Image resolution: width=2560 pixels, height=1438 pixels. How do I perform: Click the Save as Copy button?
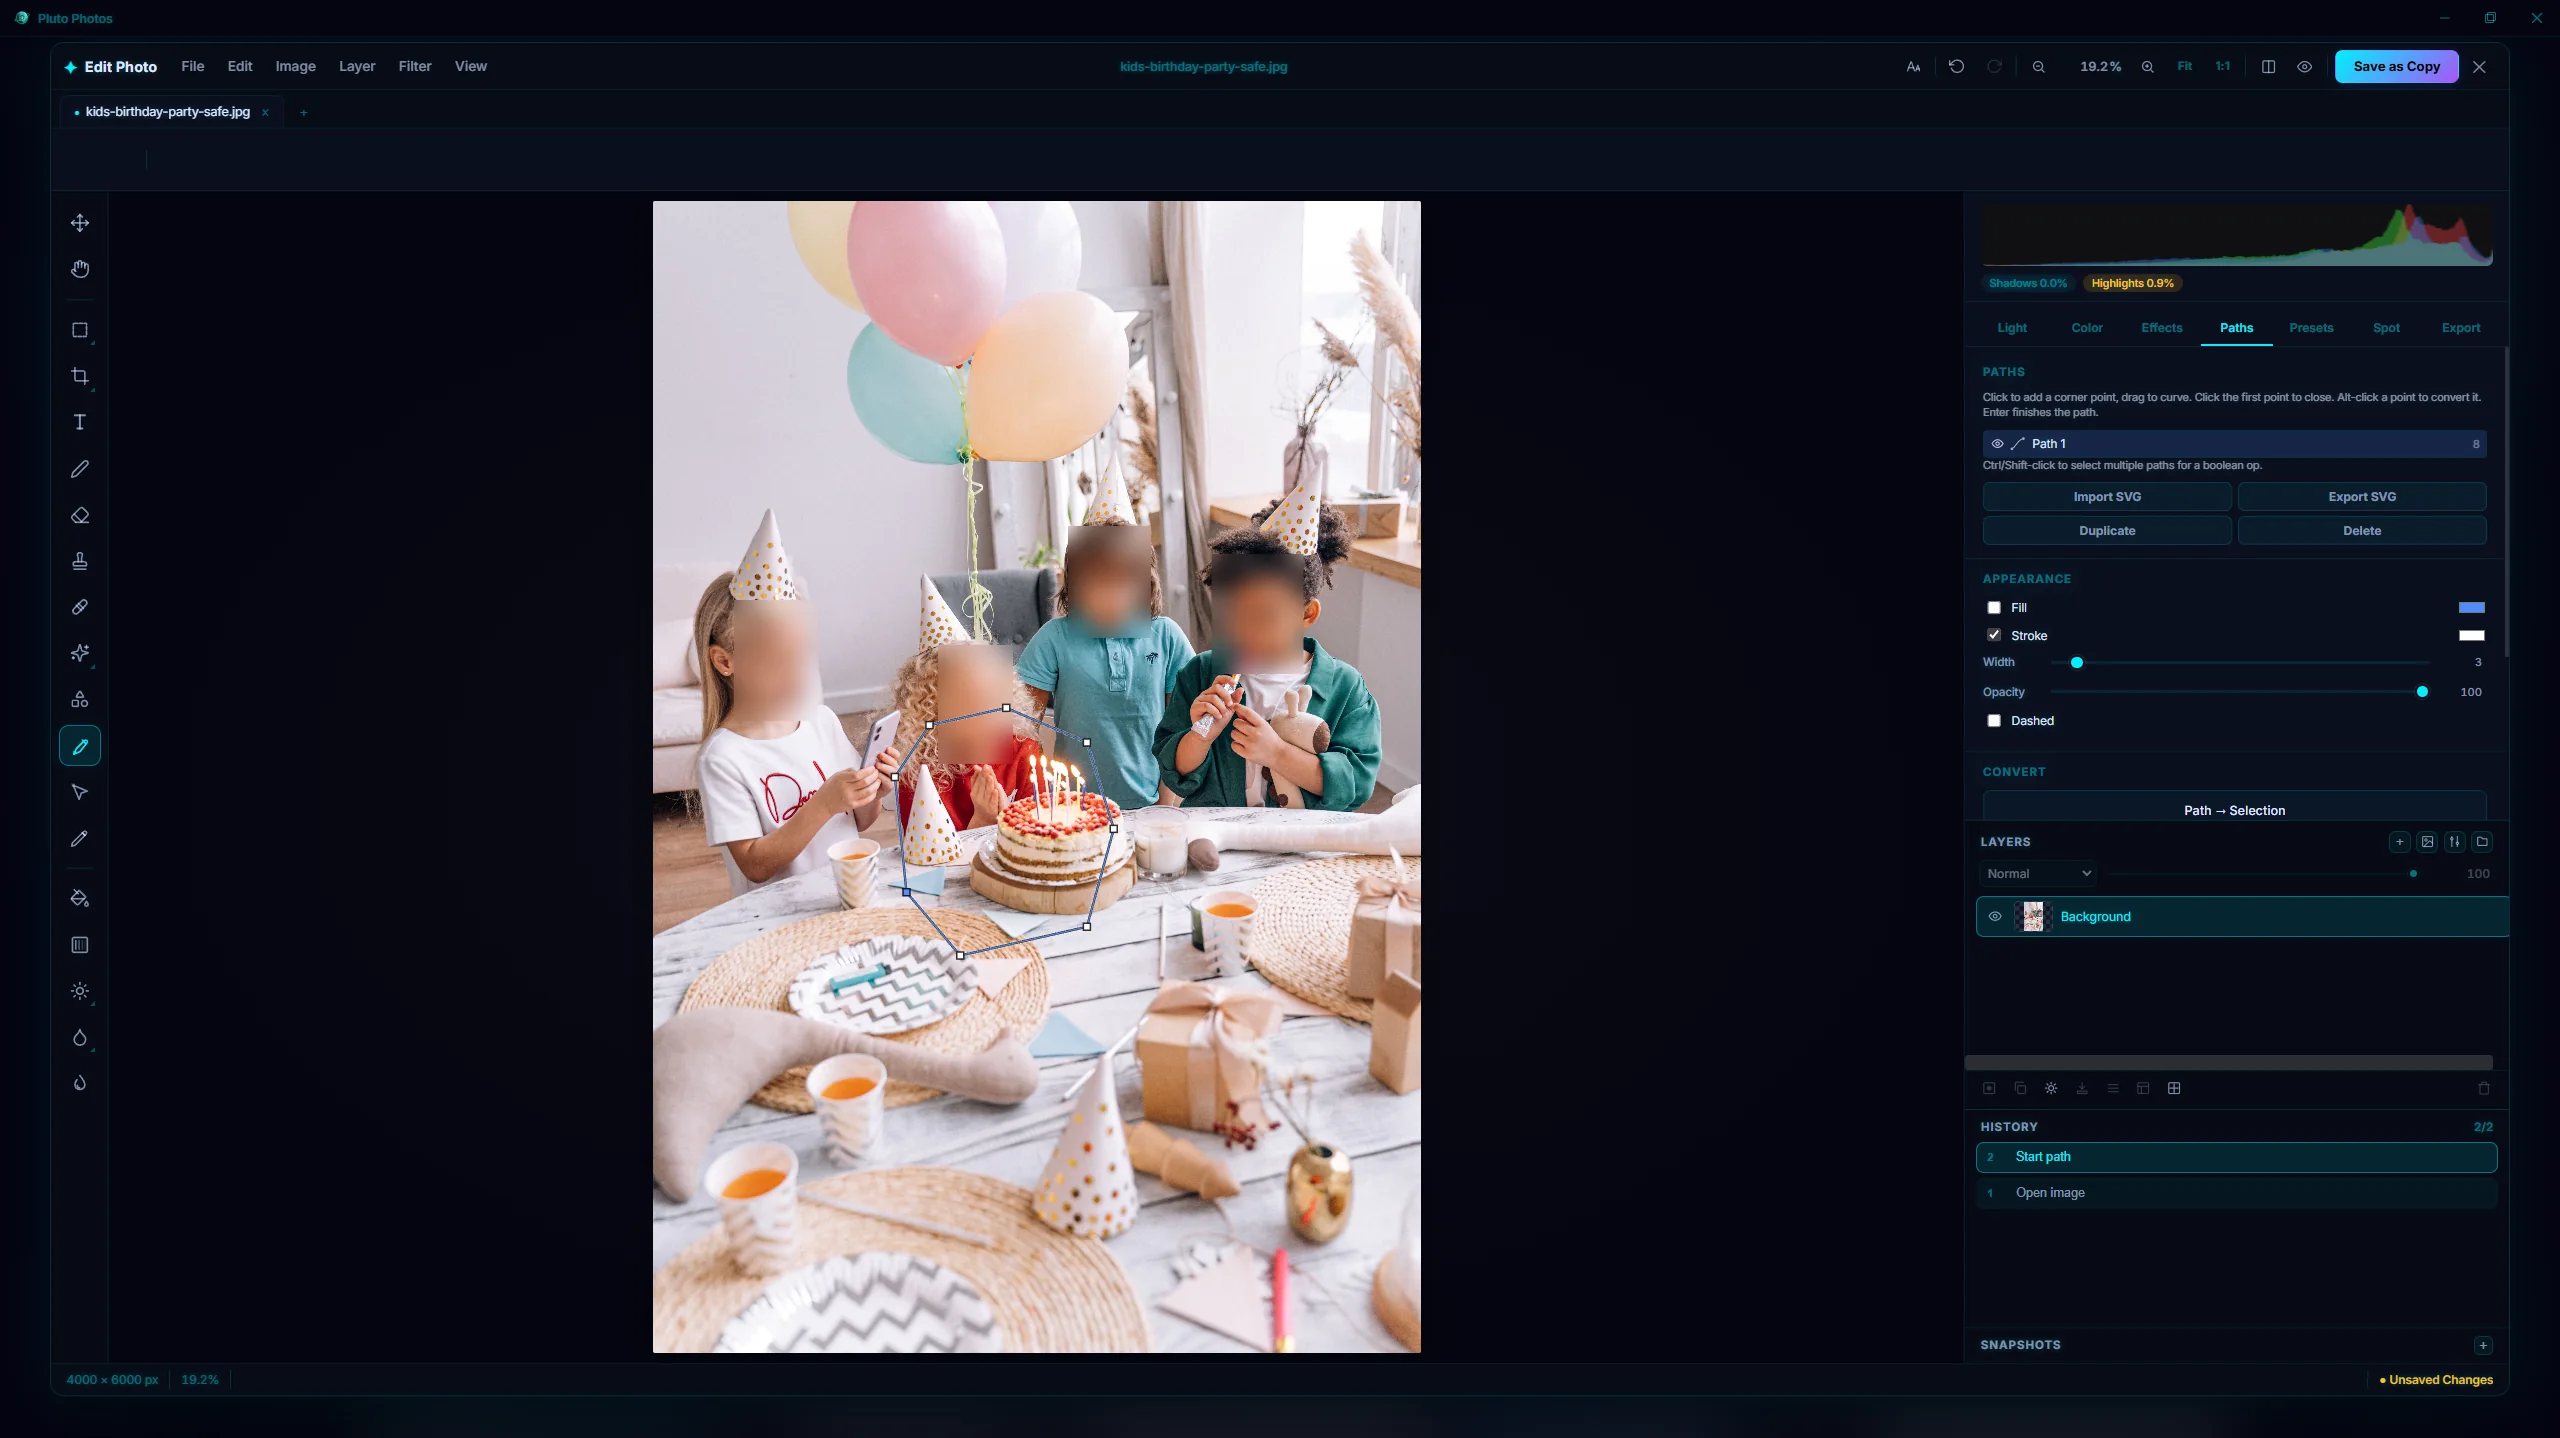point(2396,66)
